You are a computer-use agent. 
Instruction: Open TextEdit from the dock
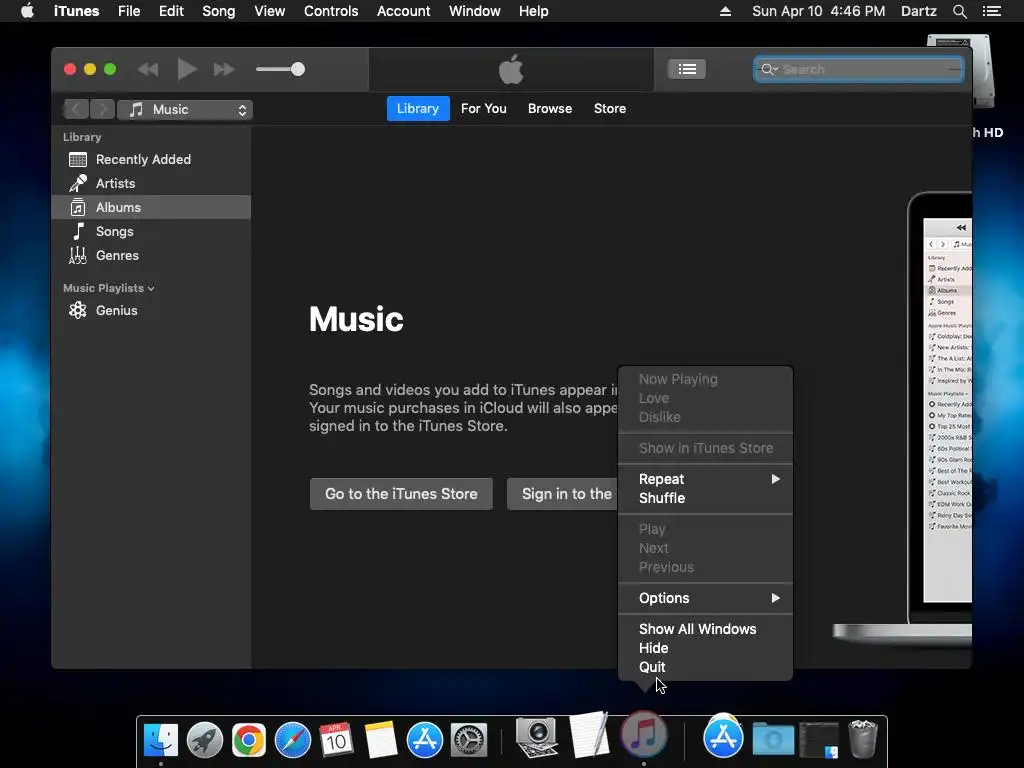[590, 735]
